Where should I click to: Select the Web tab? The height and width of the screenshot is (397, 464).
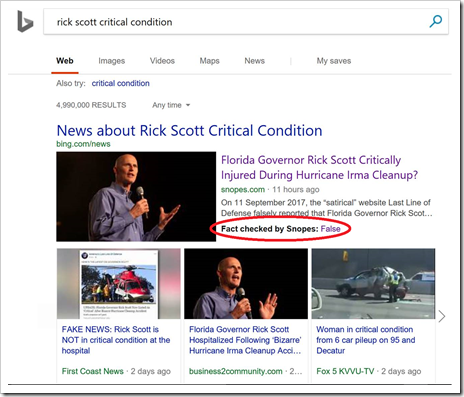[x=65, y=61]
